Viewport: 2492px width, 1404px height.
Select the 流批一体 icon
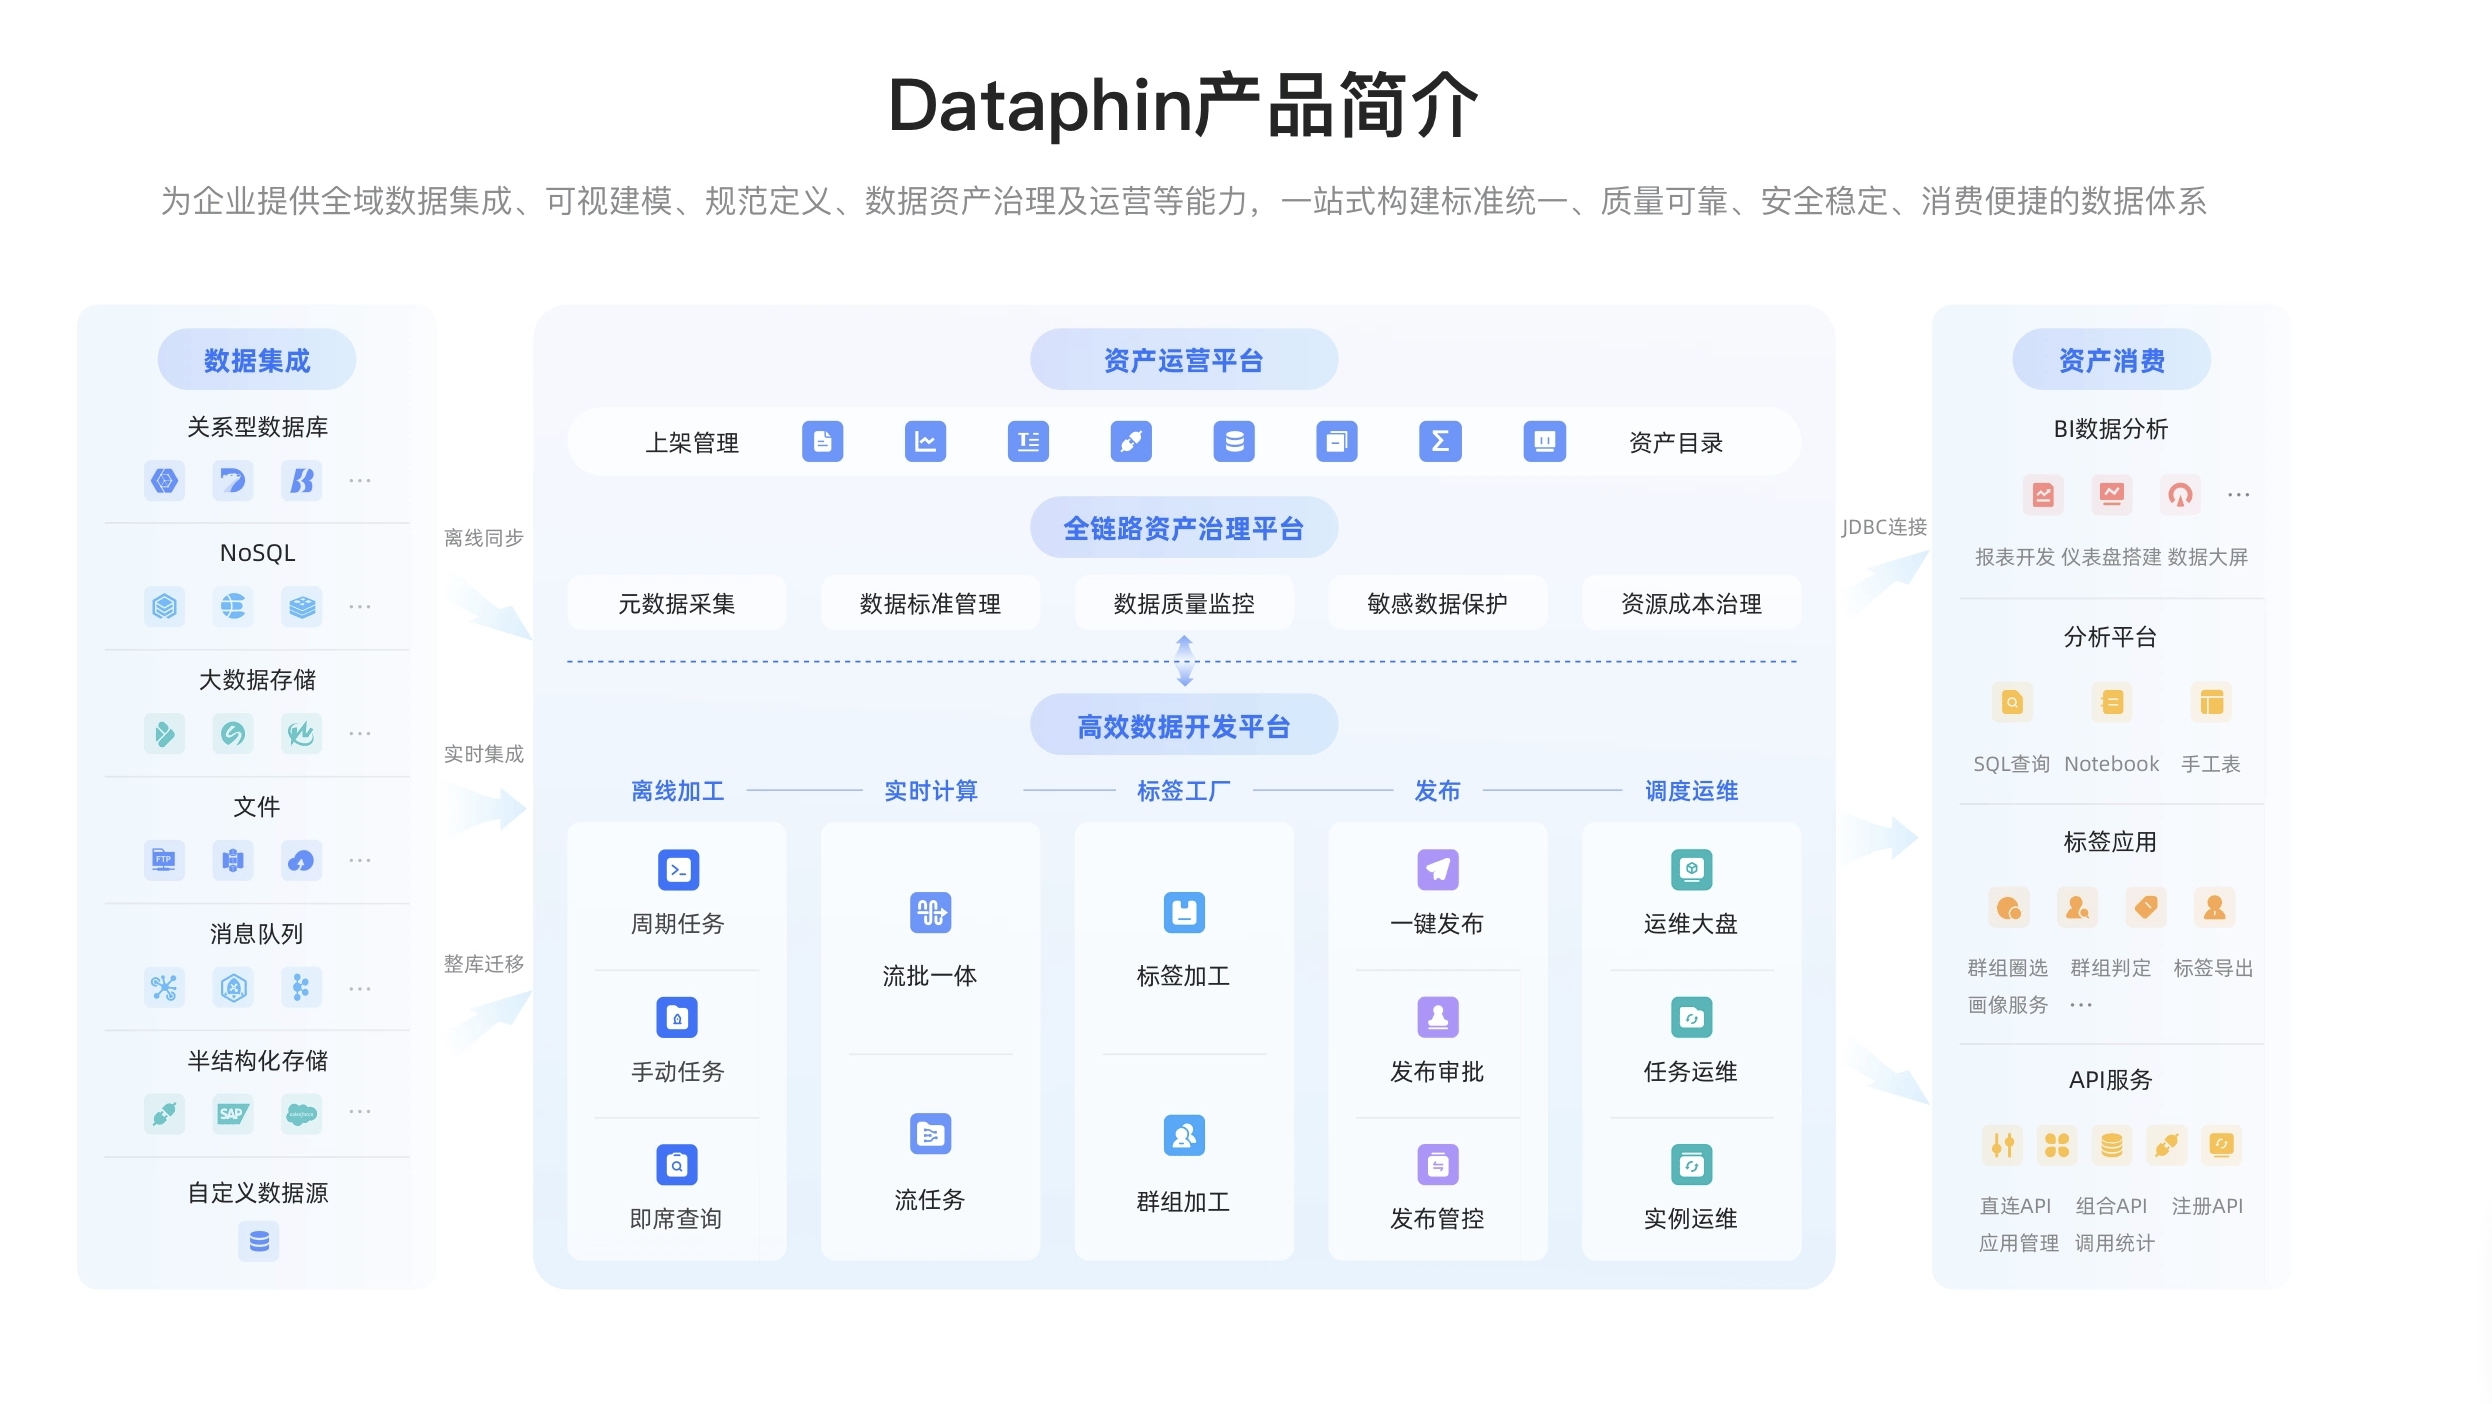coord(930,912)
